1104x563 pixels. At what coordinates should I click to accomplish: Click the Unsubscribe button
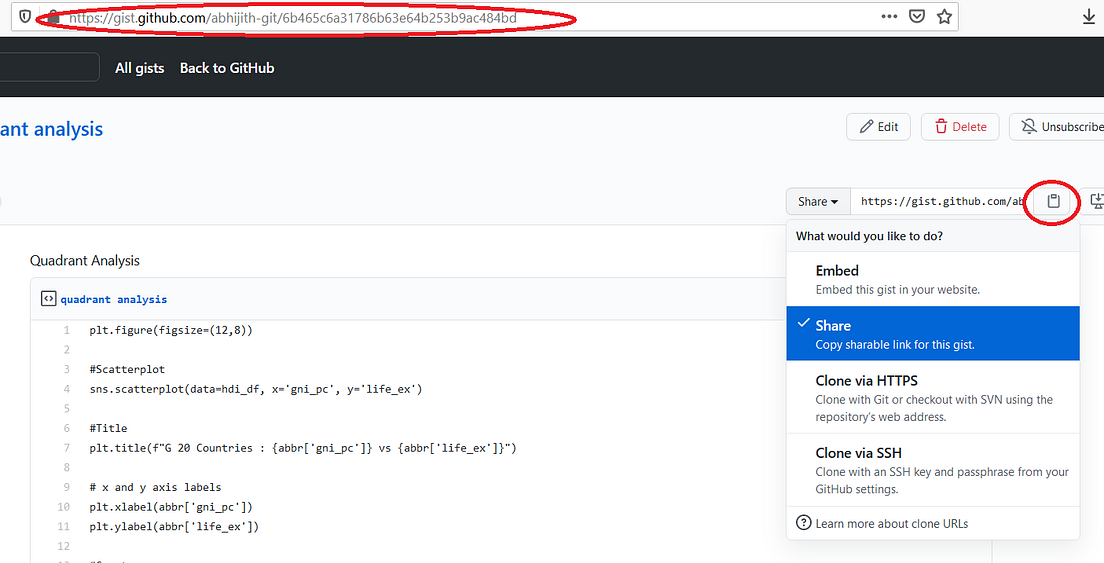pyautogui.click(x=1058, y=127)
